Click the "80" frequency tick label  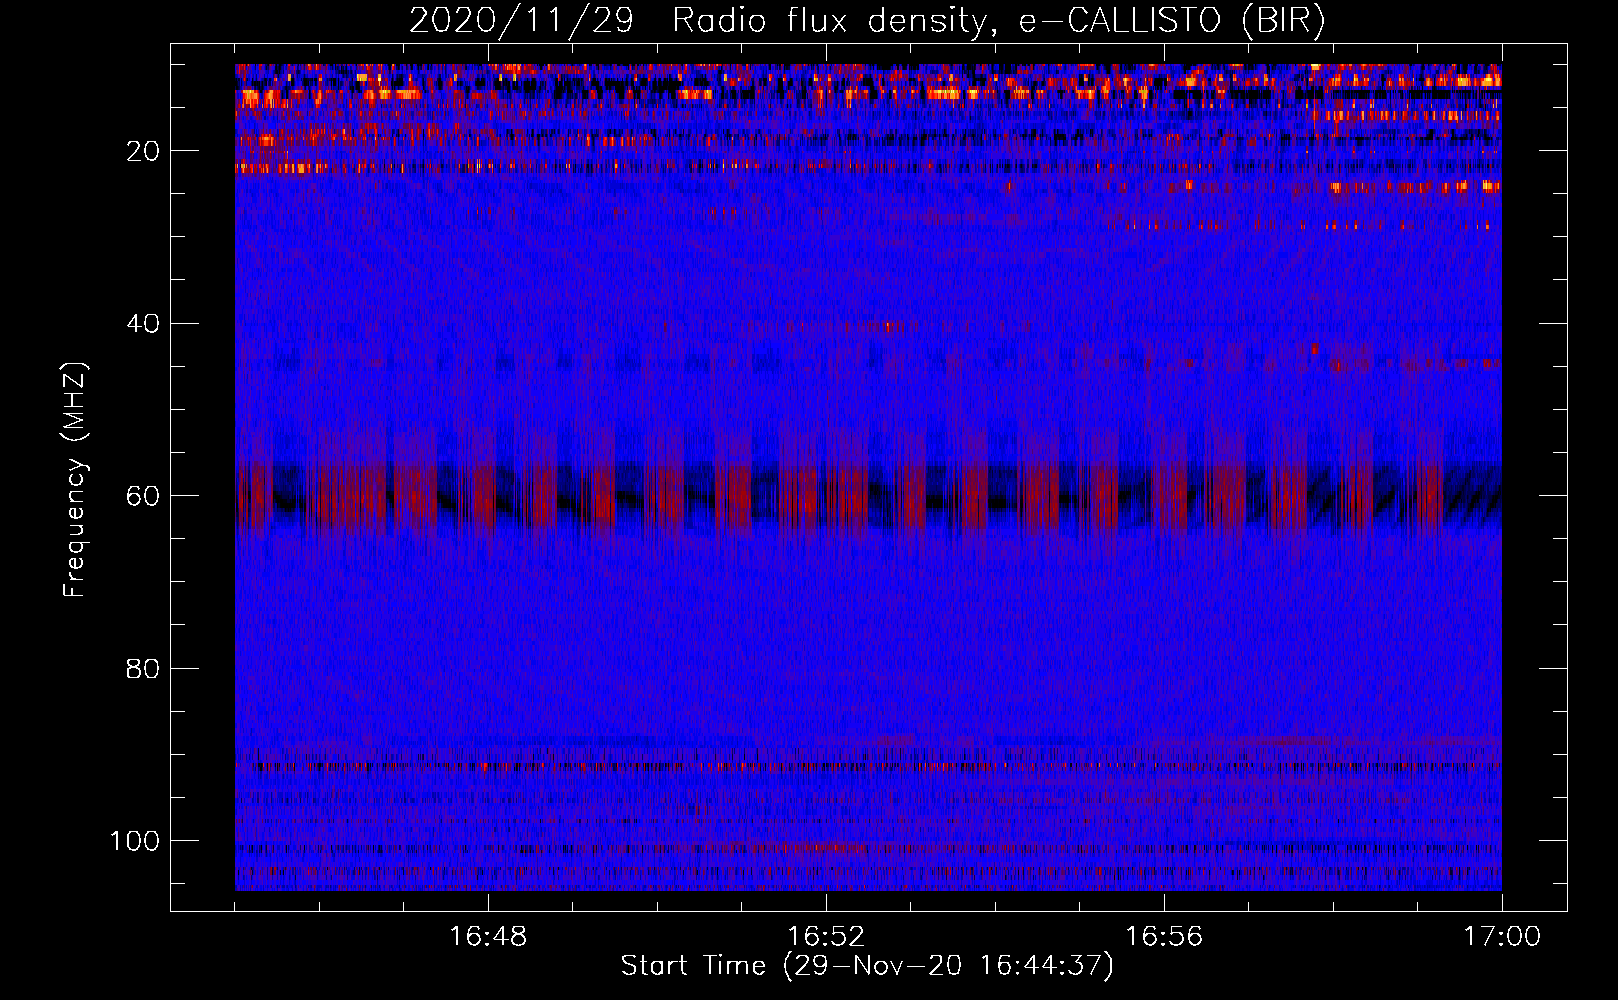coord(144,668)
